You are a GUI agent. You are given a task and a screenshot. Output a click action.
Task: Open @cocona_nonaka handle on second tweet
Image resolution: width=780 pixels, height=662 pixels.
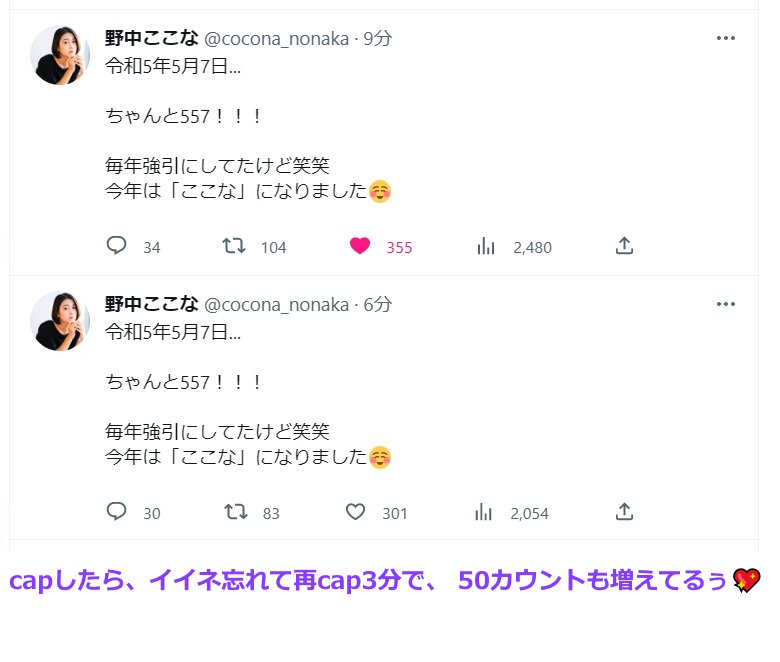[277, 305]
